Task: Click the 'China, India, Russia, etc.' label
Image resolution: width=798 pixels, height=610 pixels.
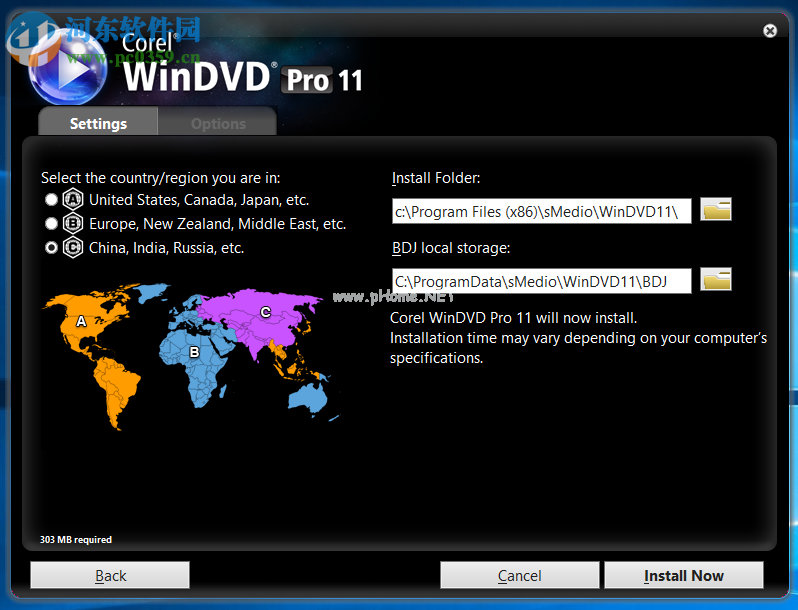Action: click(166, 248)
